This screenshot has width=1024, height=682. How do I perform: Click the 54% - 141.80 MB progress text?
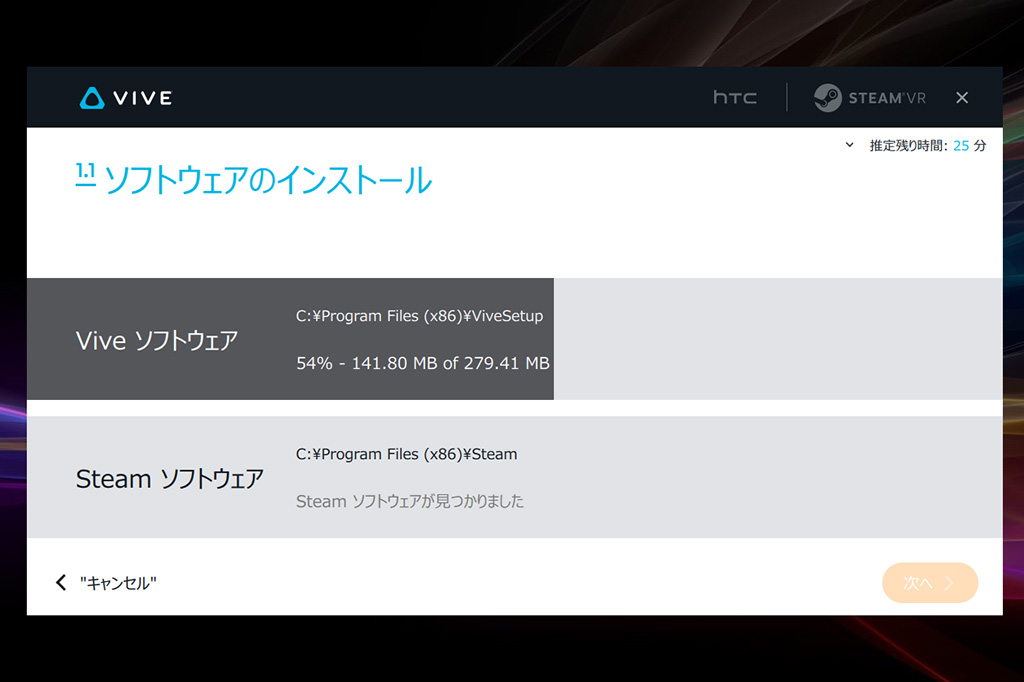click(423, 363)
